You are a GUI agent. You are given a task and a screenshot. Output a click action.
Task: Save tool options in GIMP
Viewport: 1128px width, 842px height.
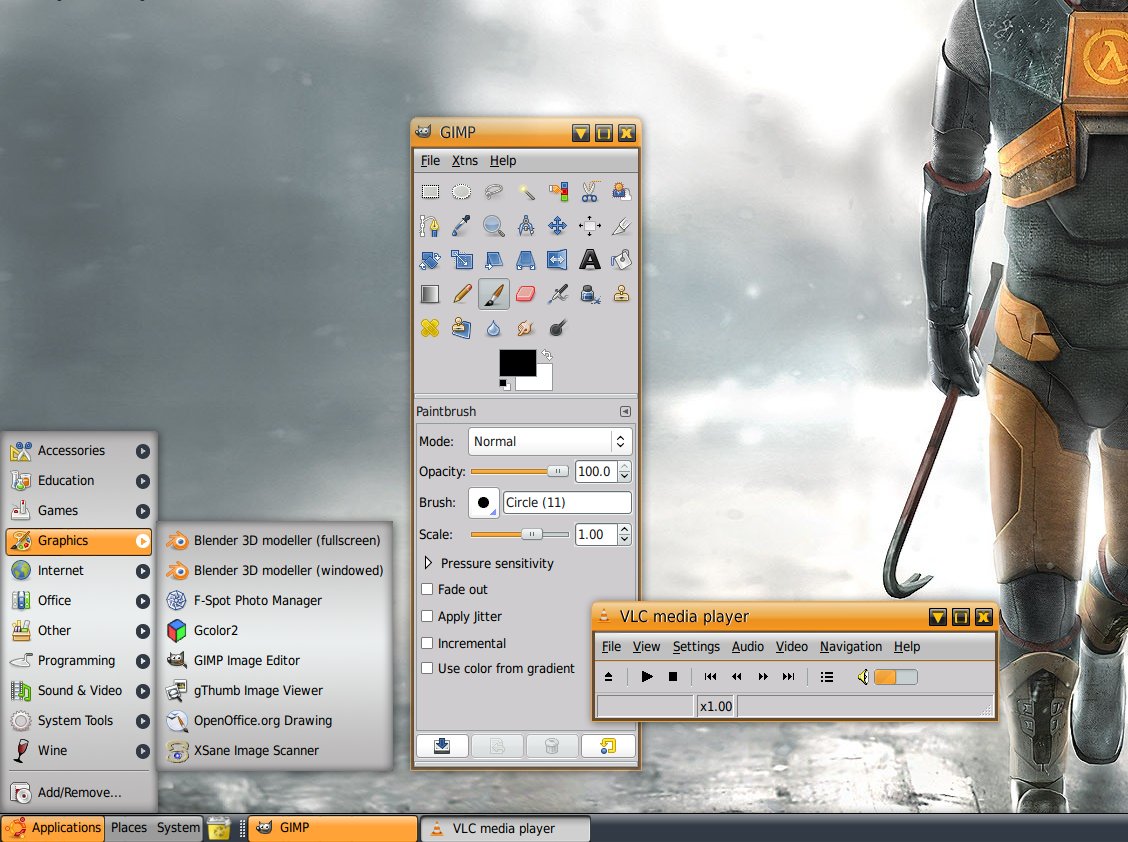[x=442, y=746]
